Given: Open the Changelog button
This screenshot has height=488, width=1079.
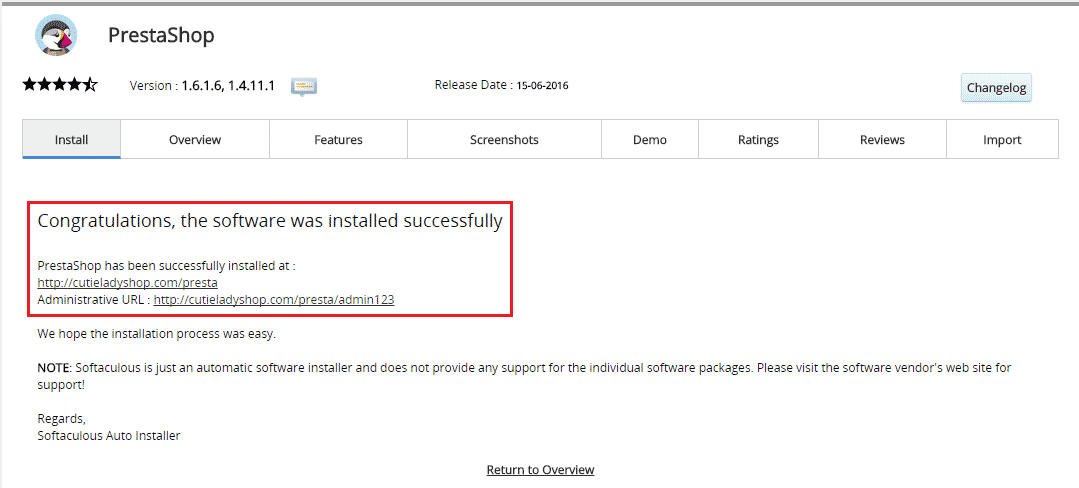Looking at the screenshot, I should 996,88.
